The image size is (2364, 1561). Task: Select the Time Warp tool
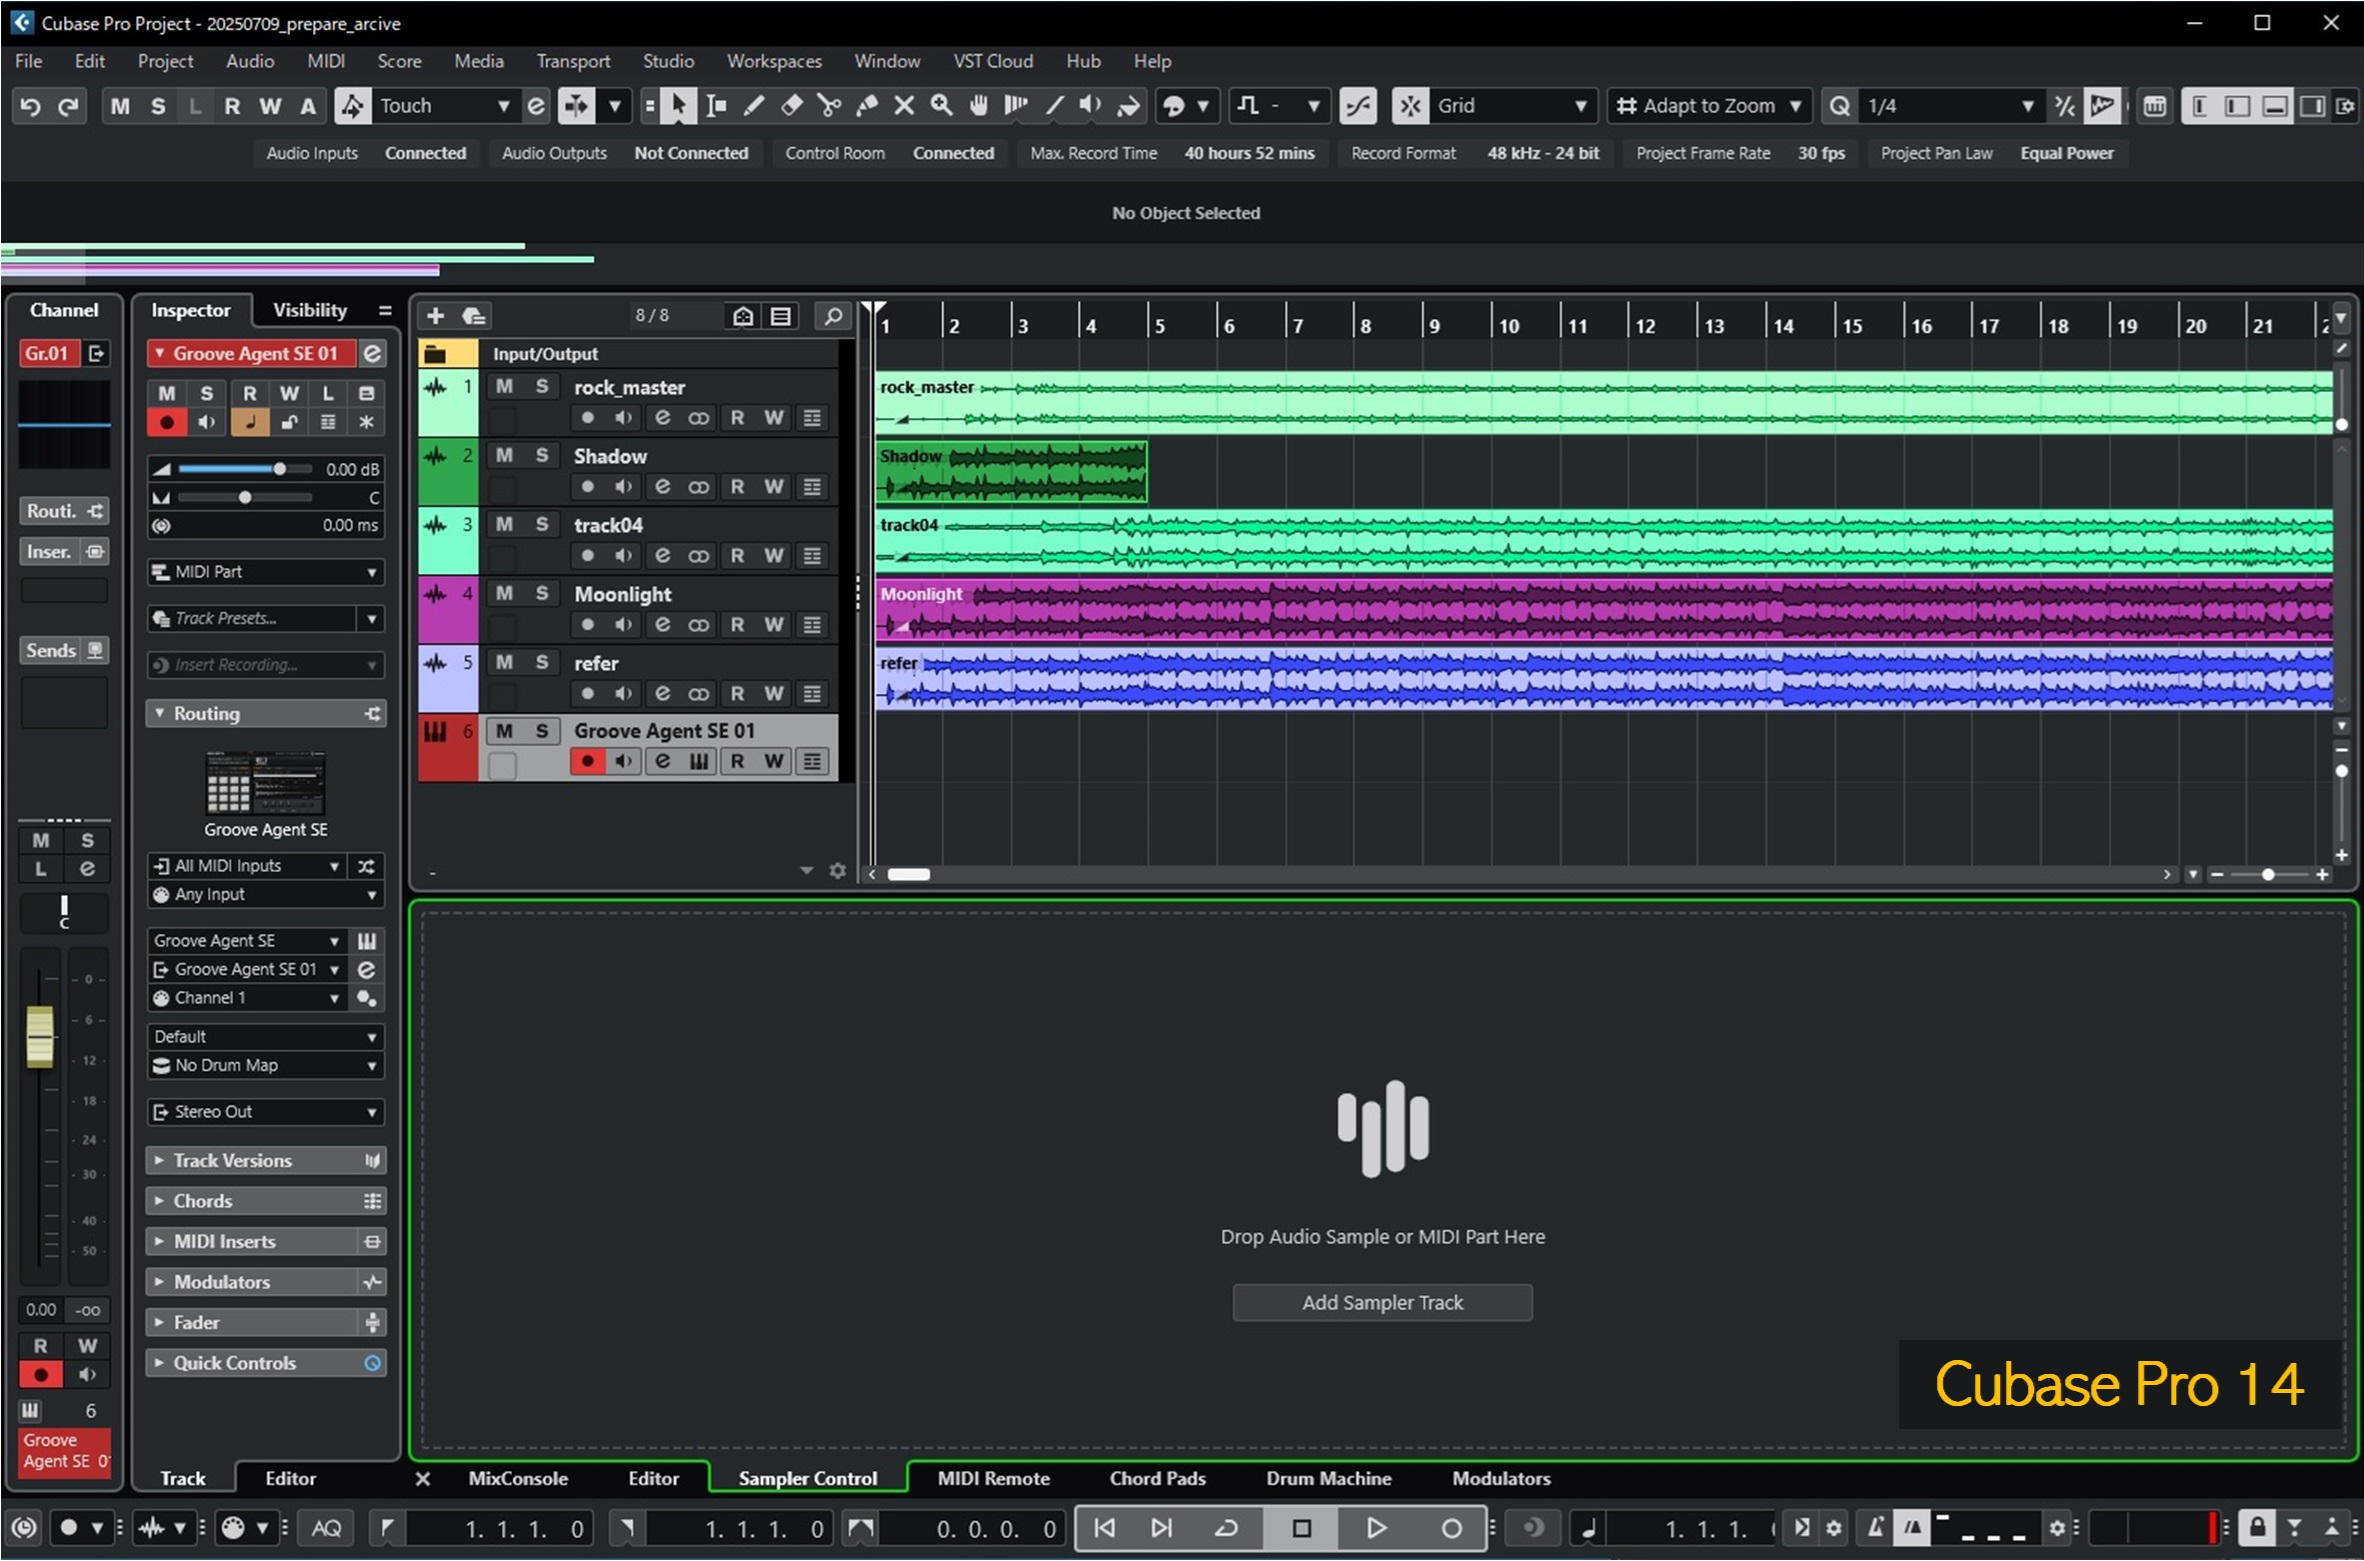tap(1016, 105)
